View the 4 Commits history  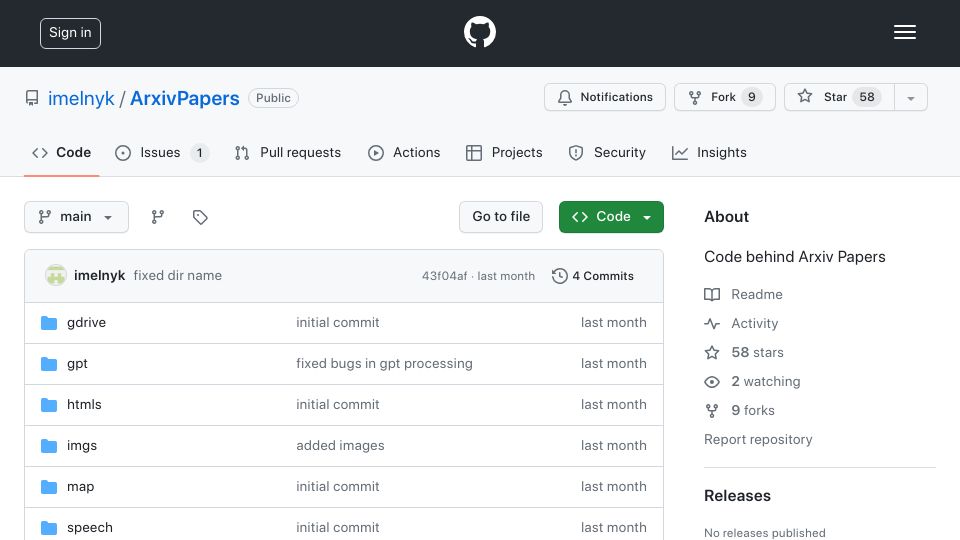(593, 276)
